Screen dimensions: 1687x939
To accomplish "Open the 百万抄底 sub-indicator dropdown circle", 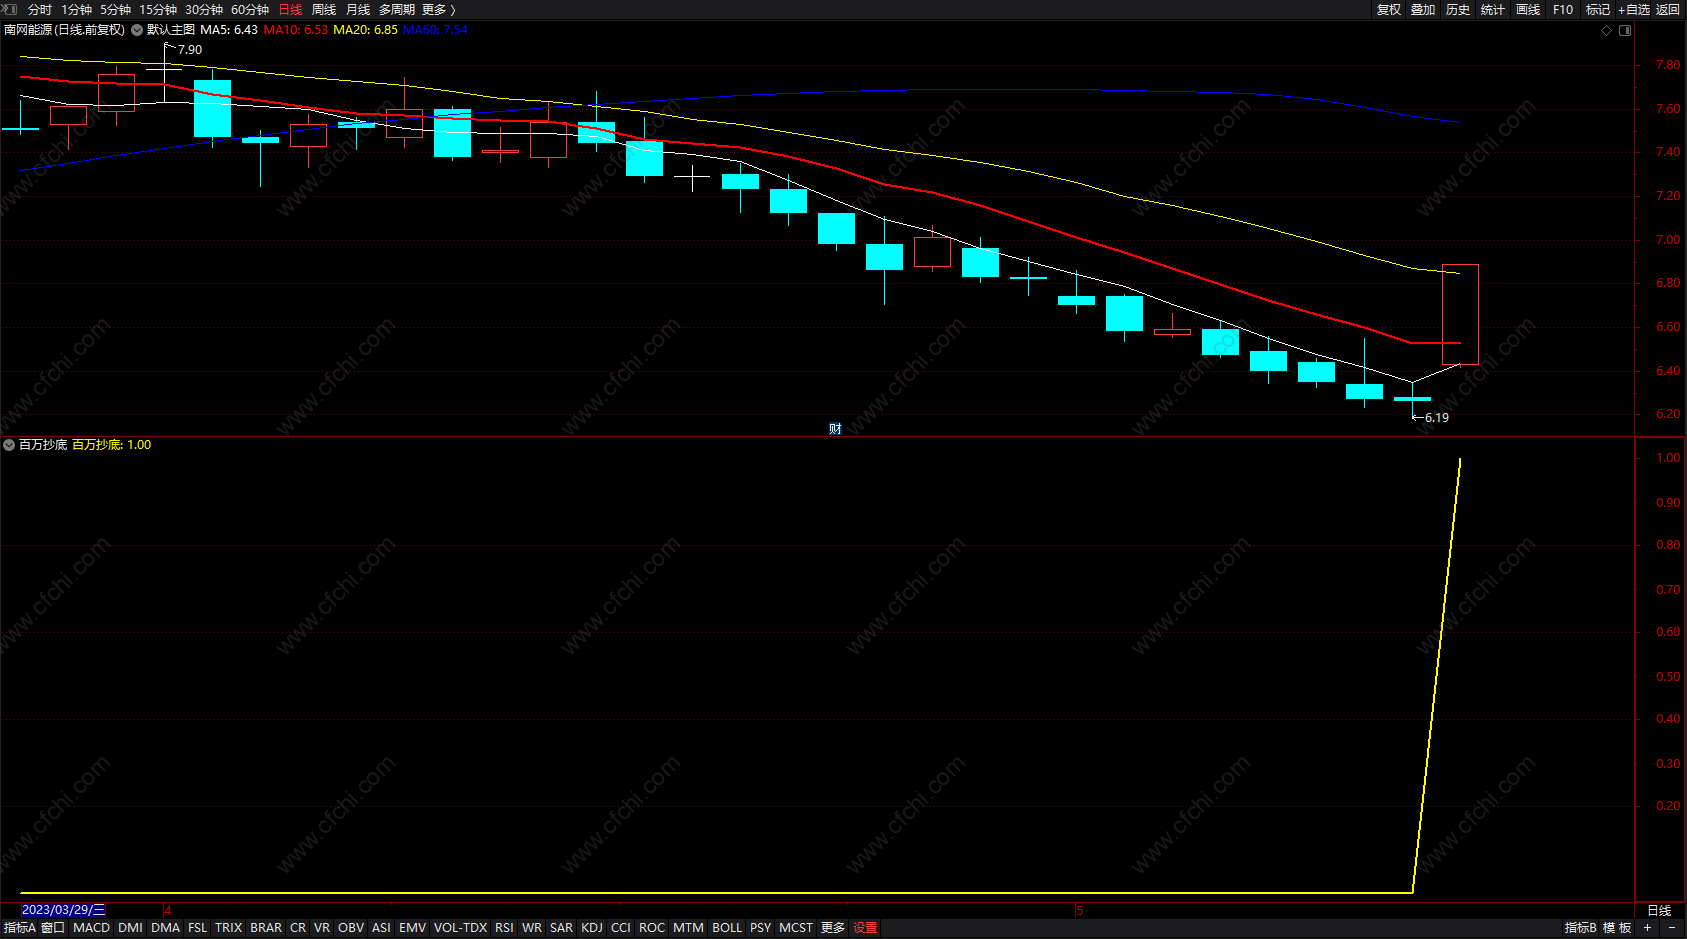I will tap(9, 445).
